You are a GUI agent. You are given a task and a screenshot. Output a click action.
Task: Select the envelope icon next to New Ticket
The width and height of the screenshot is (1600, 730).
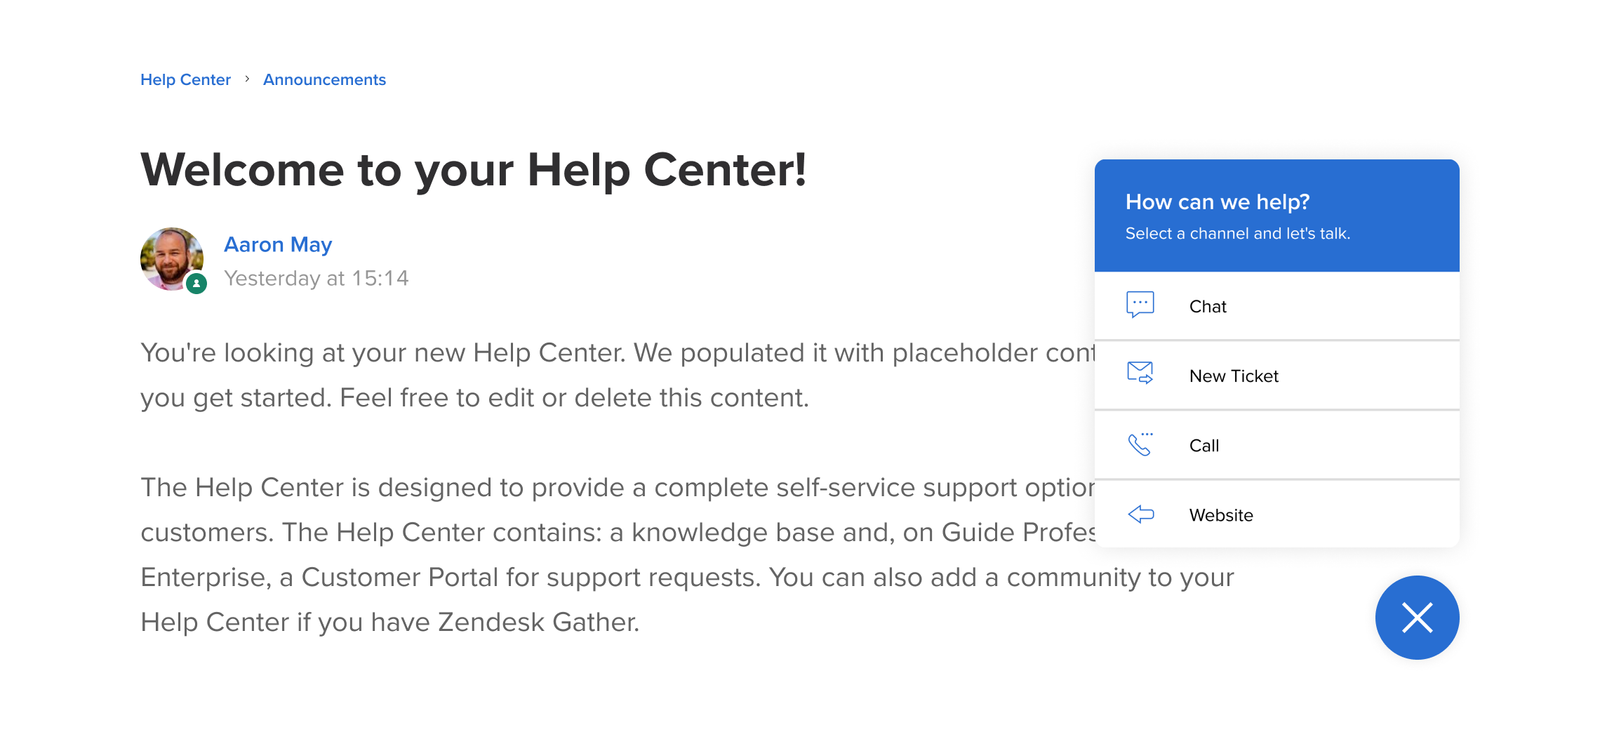pyautogui.click(x=1141, y=372)
